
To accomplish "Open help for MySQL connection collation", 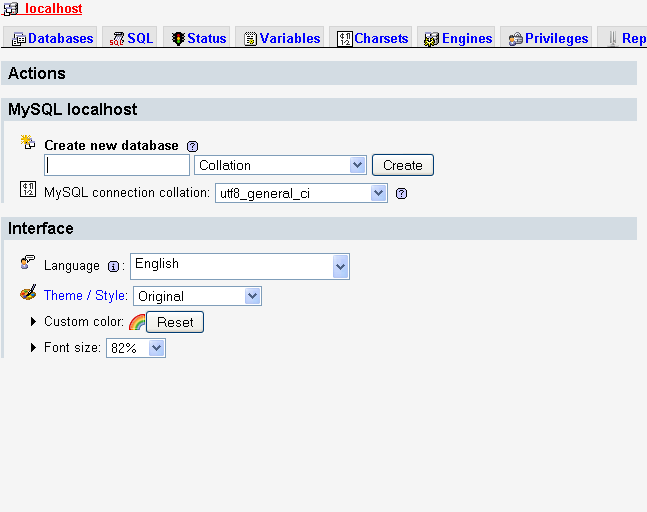I will coord(401,193).
